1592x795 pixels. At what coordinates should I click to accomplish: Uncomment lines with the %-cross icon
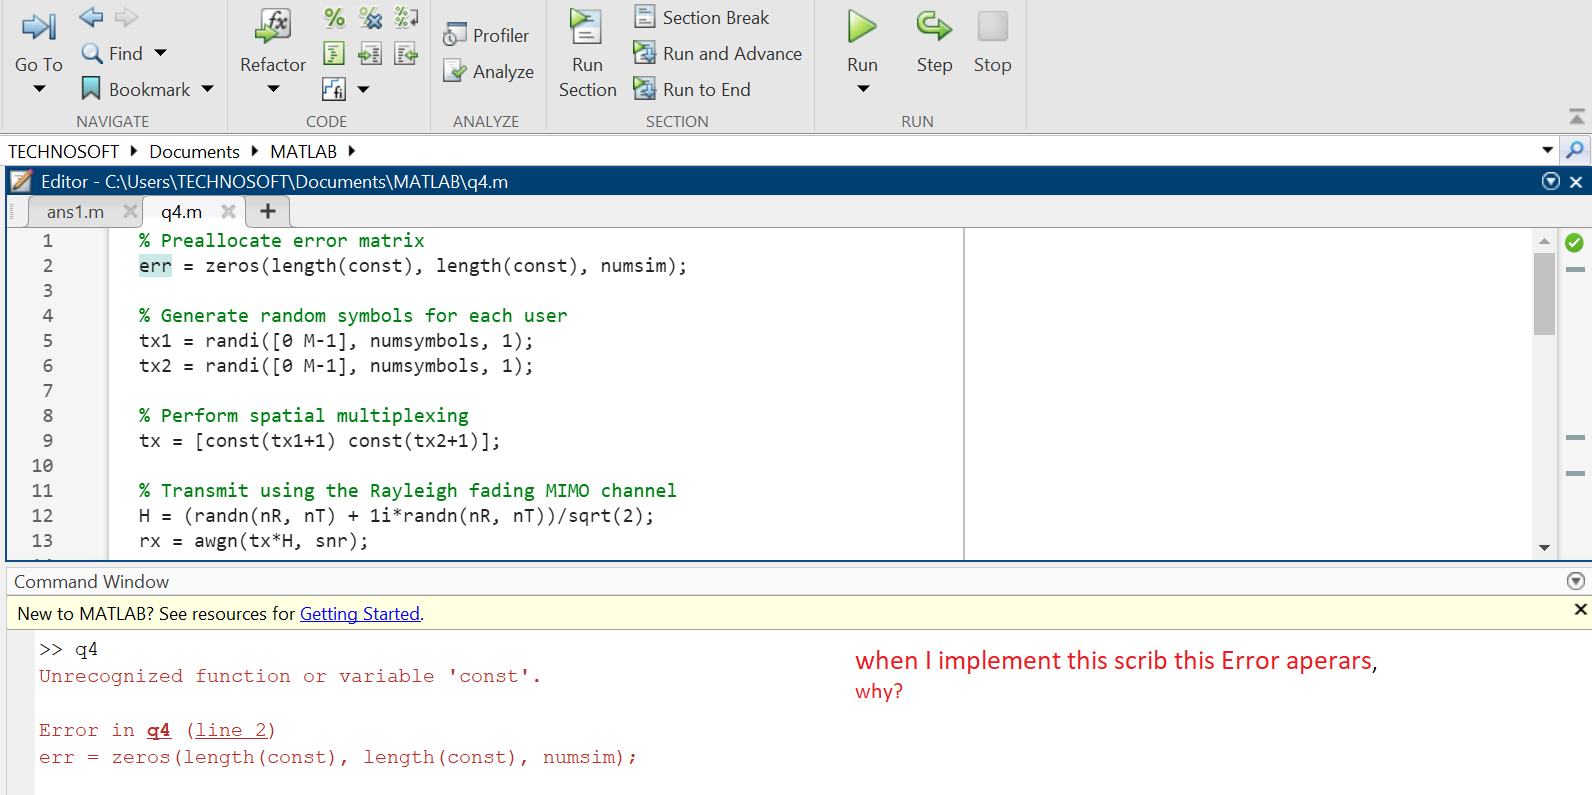[x=370, y=17]
